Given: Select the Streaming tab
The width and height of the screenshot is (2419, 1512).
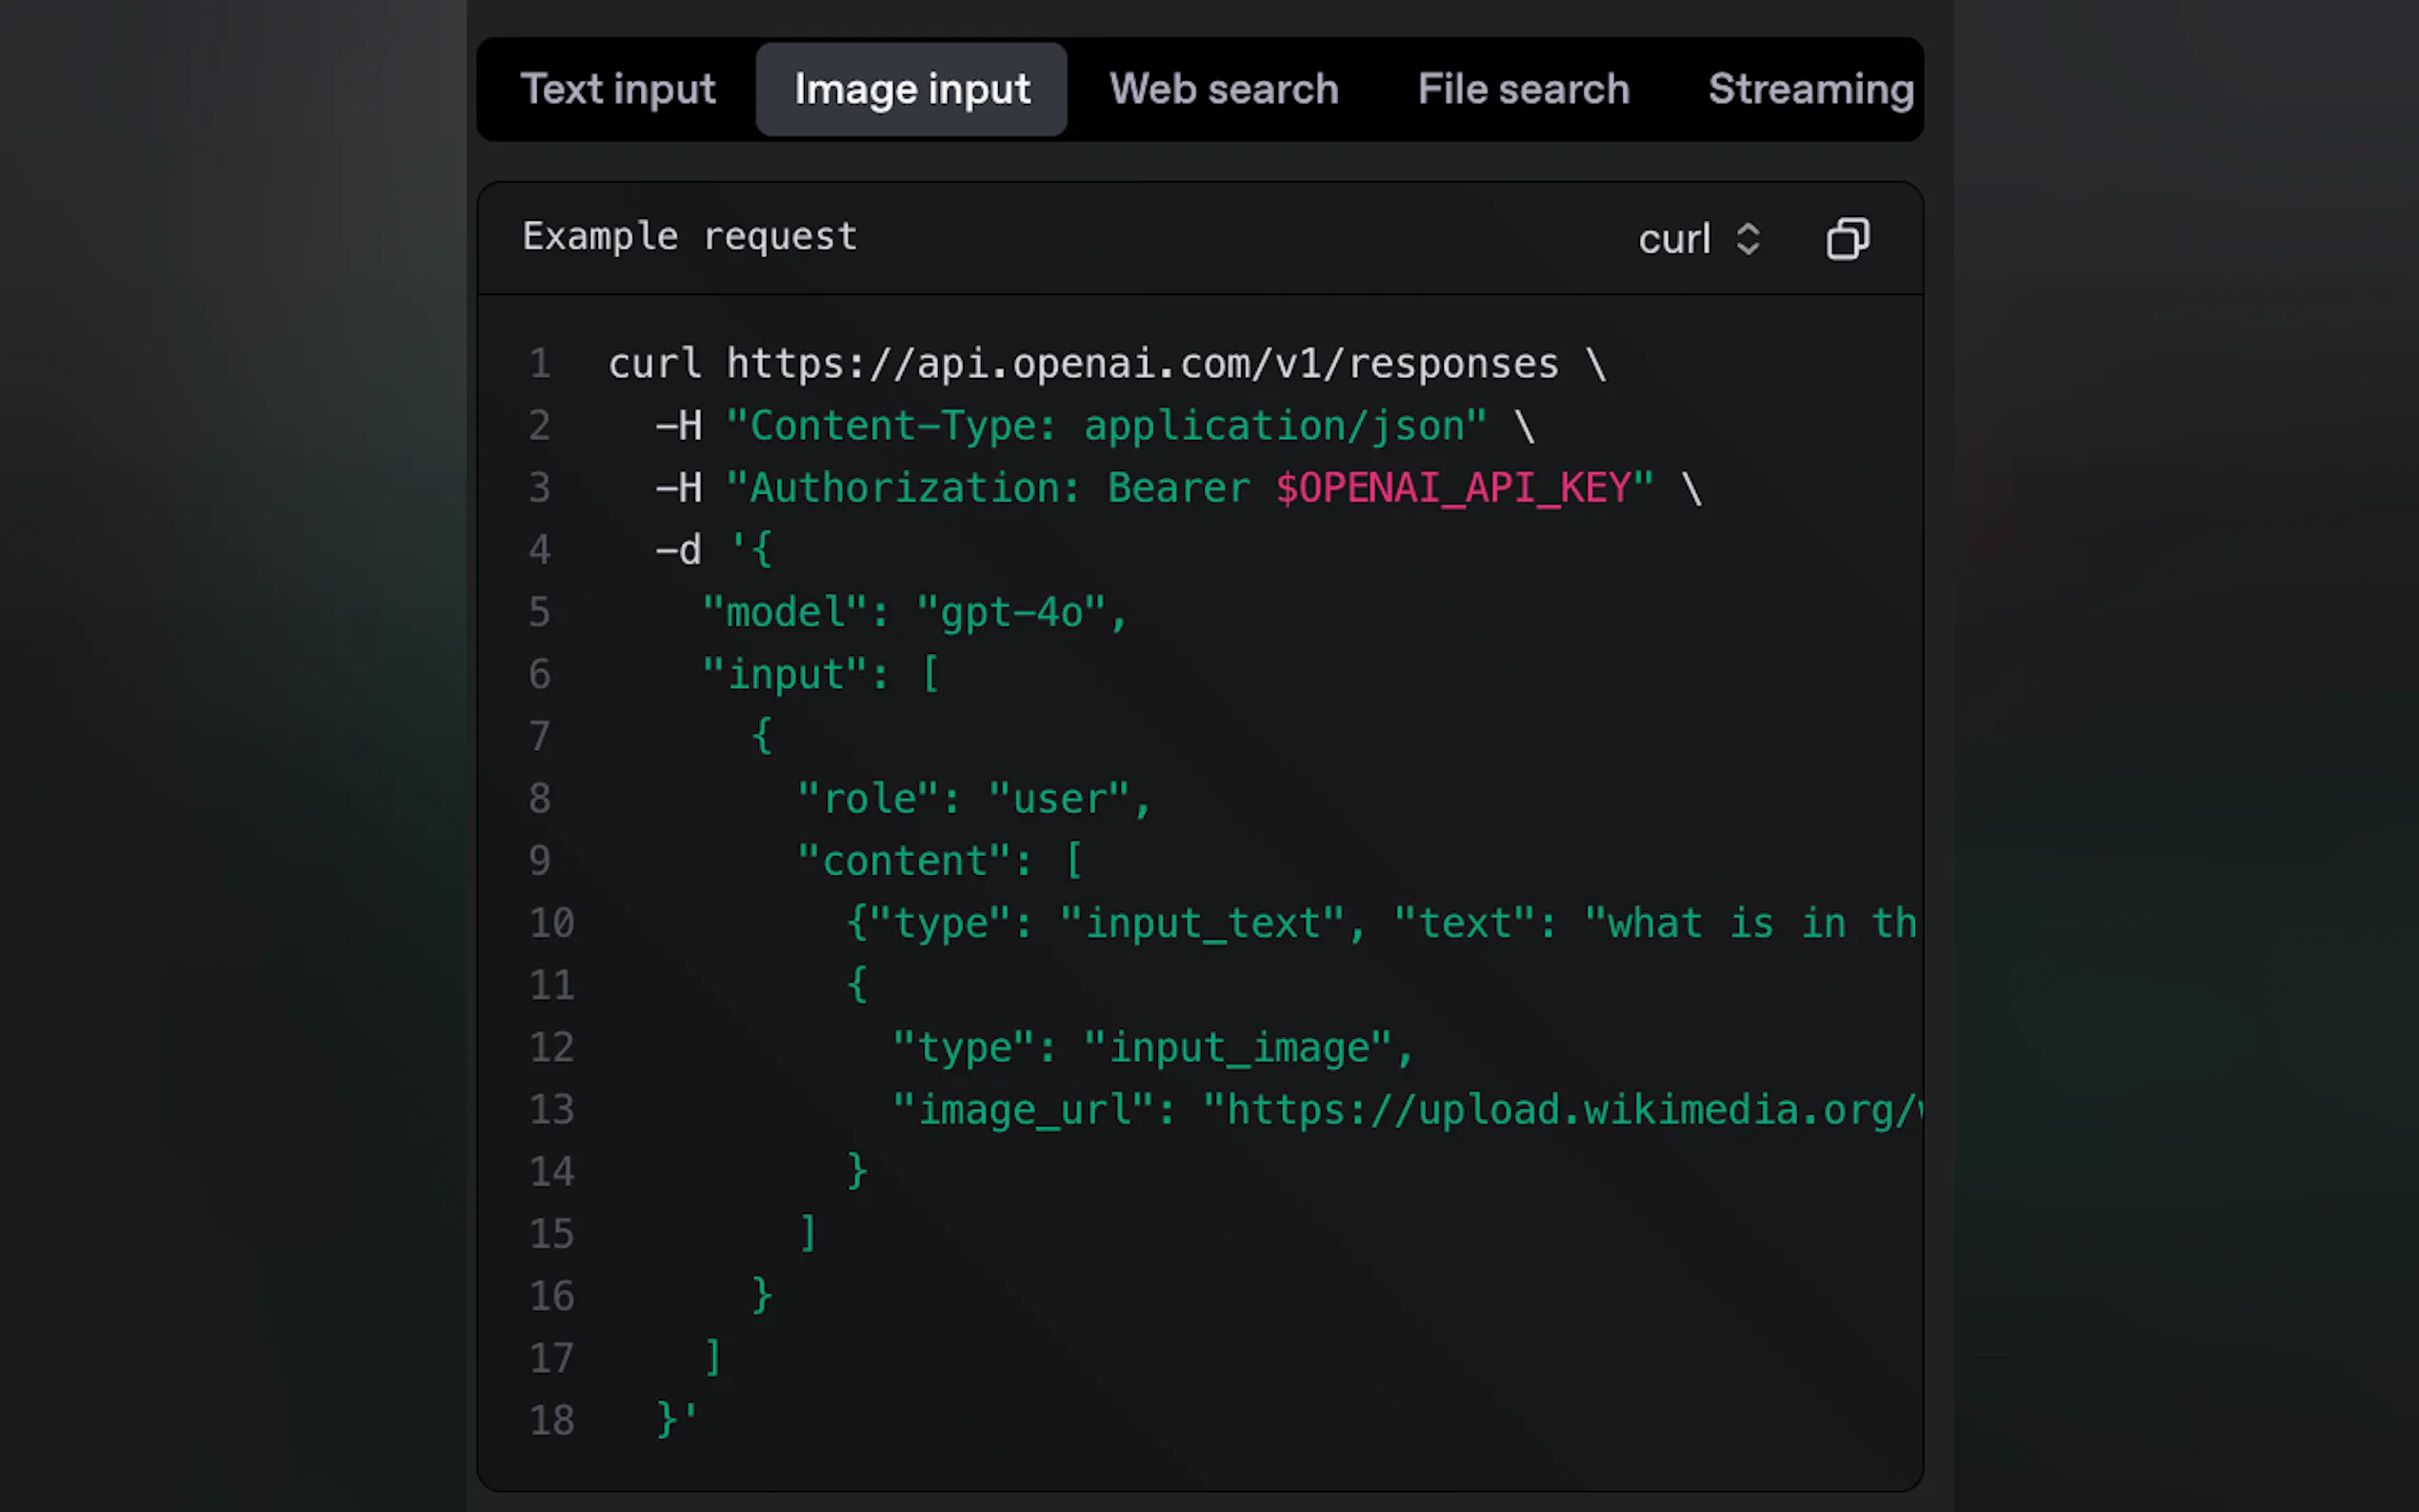Looking at the screenshot, I should (1809, 89).
